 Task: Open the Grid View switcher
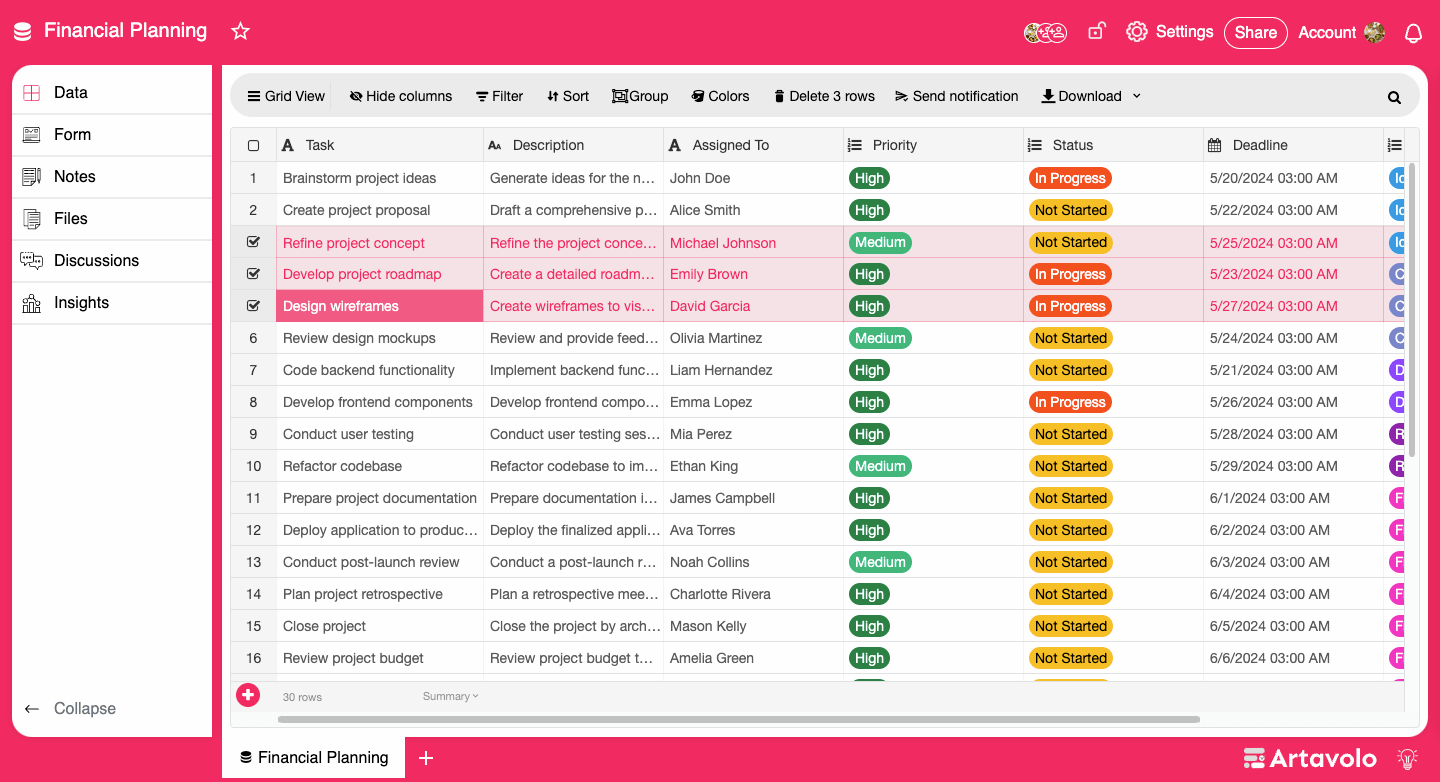coord(286,96)
